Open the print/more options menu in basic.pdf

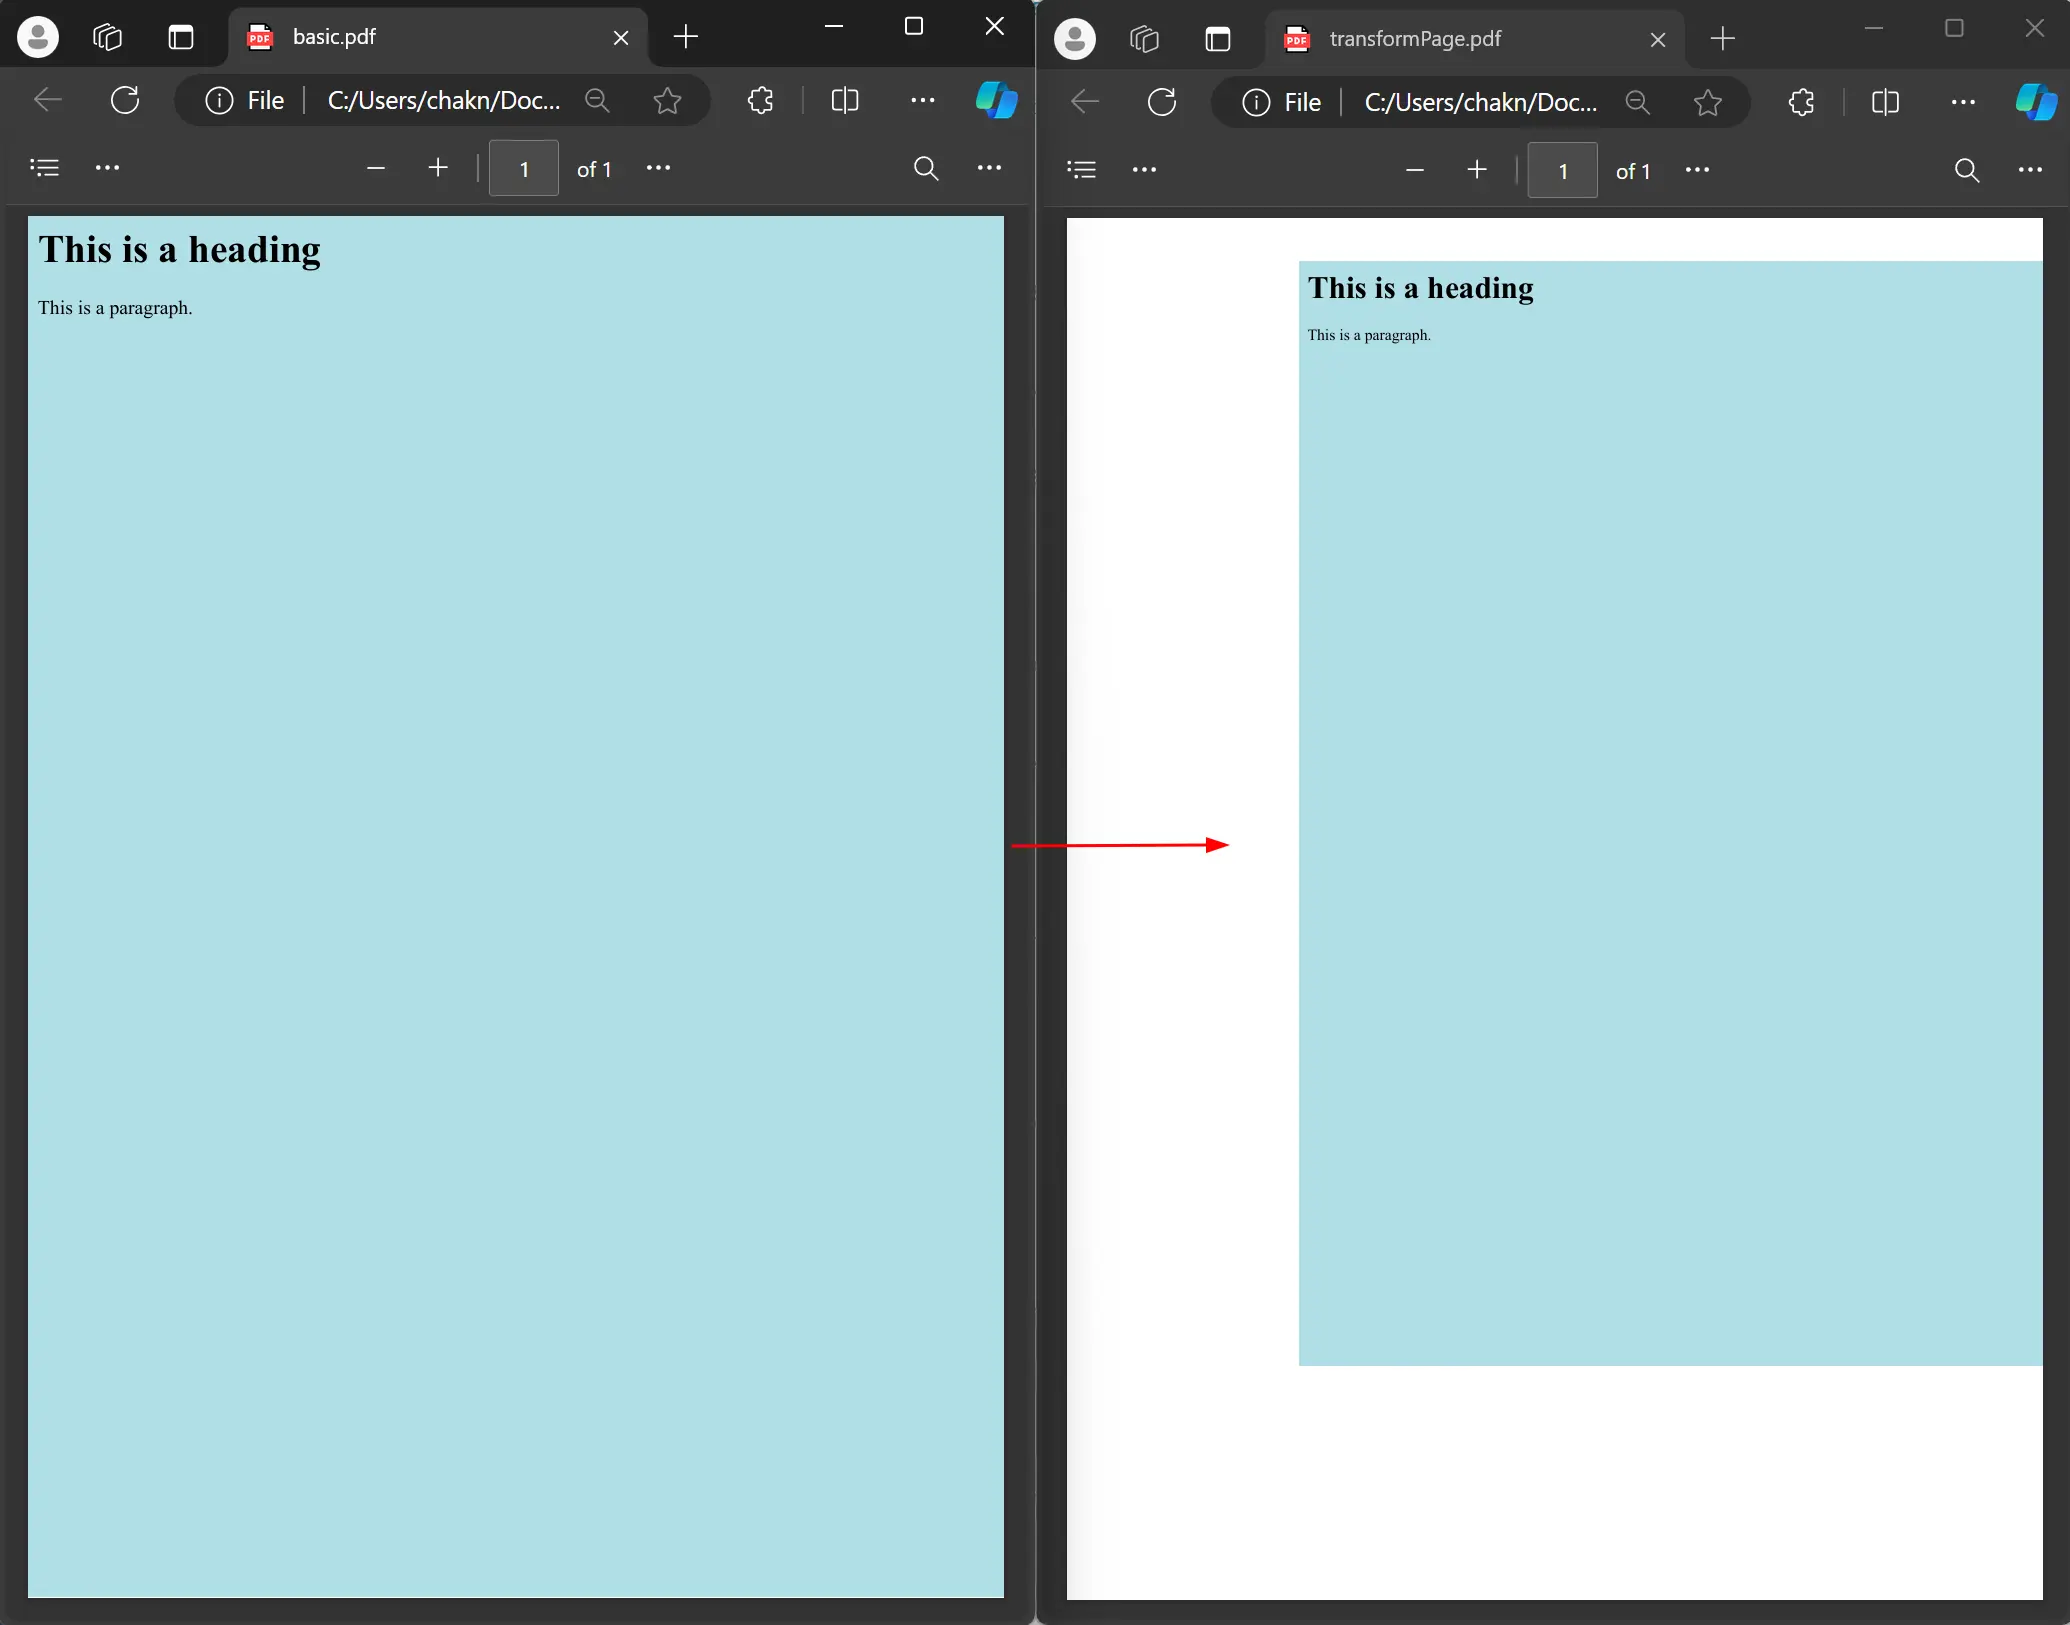click(x=993, y=168)
